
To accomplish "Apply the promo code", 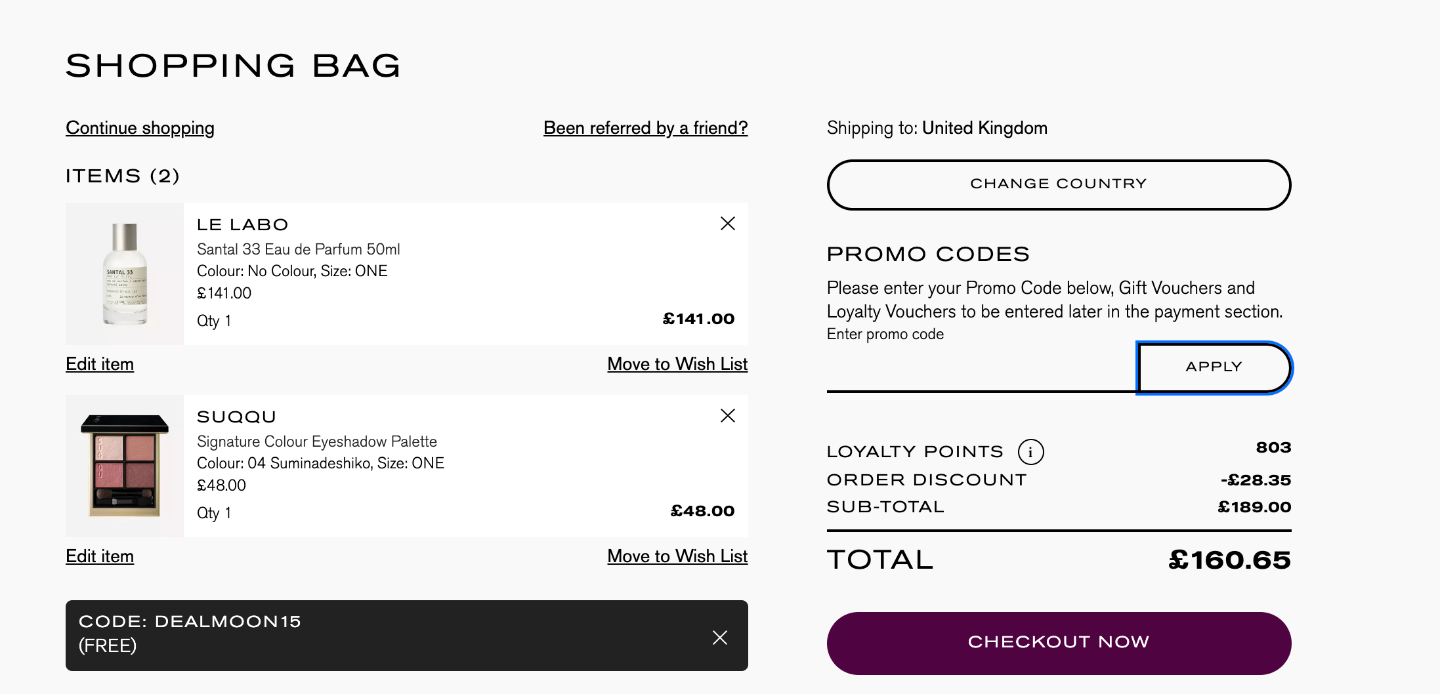I will pos(1214,367).
